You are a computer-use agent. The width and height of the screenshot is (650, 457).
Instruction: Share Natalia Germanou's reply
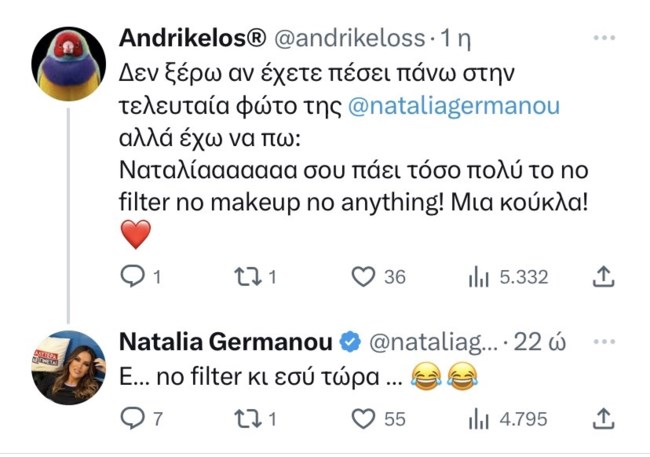603,417
